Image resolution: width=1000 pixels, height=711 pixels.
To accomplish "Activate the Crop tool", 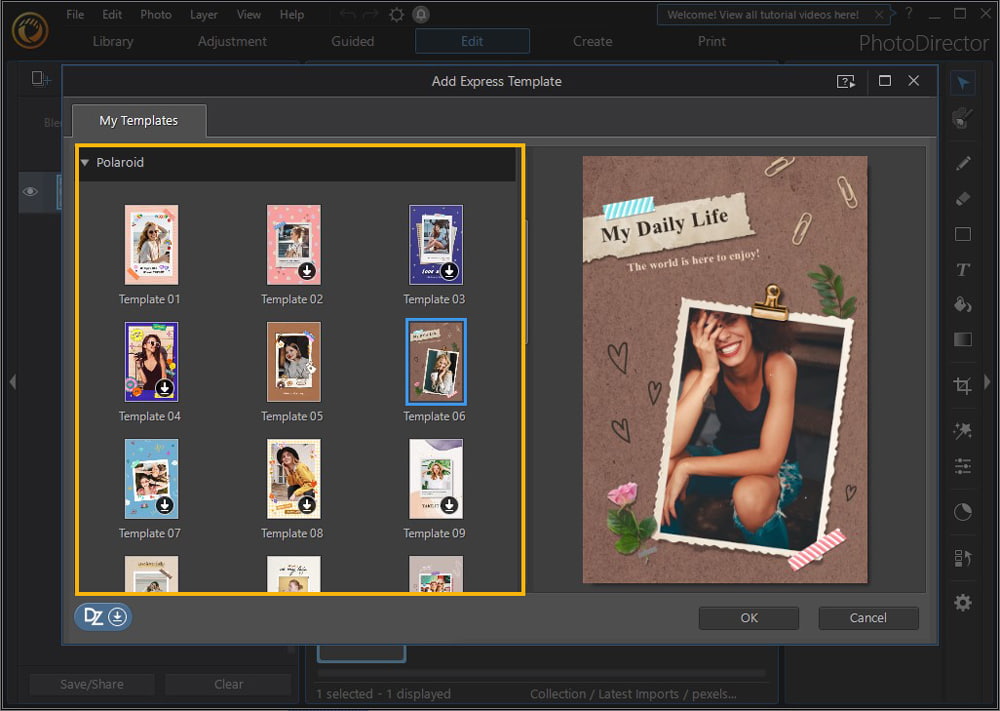I will 962,384.
